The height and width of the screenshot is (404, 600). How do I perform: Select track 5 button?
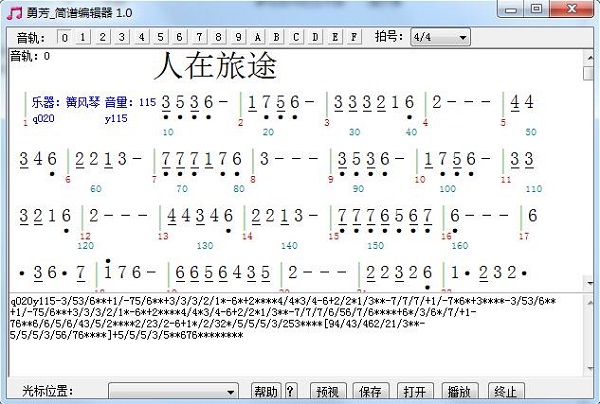160,37
